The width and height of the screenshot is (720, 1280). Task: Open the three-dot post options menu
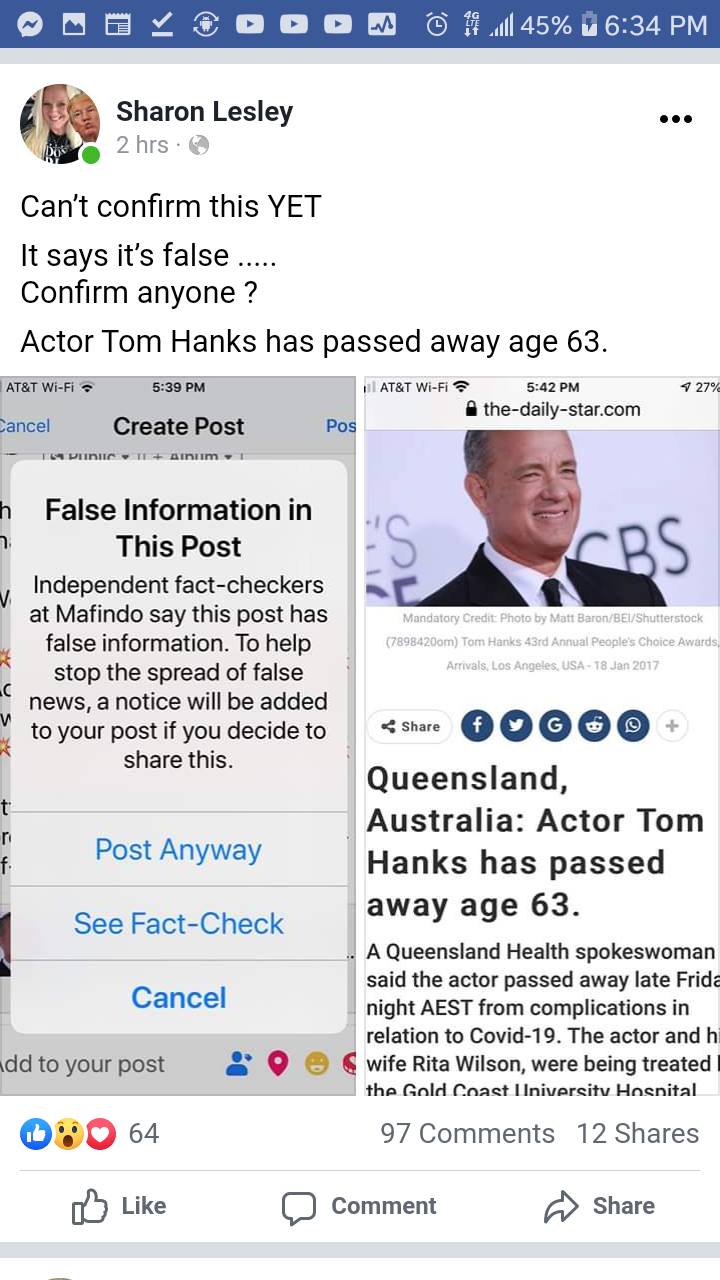tap(676, 120)
